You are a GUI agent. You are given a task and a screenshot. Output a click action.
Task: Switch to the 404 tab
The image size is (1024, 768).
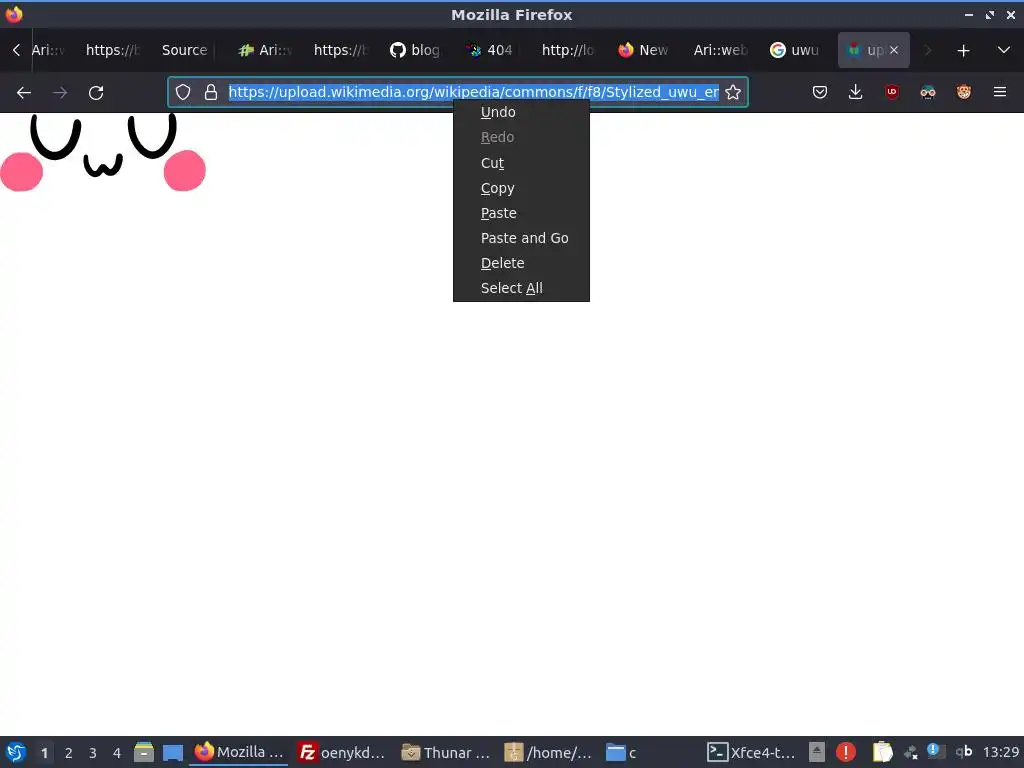pyautogui.click(x=491, y=50)
